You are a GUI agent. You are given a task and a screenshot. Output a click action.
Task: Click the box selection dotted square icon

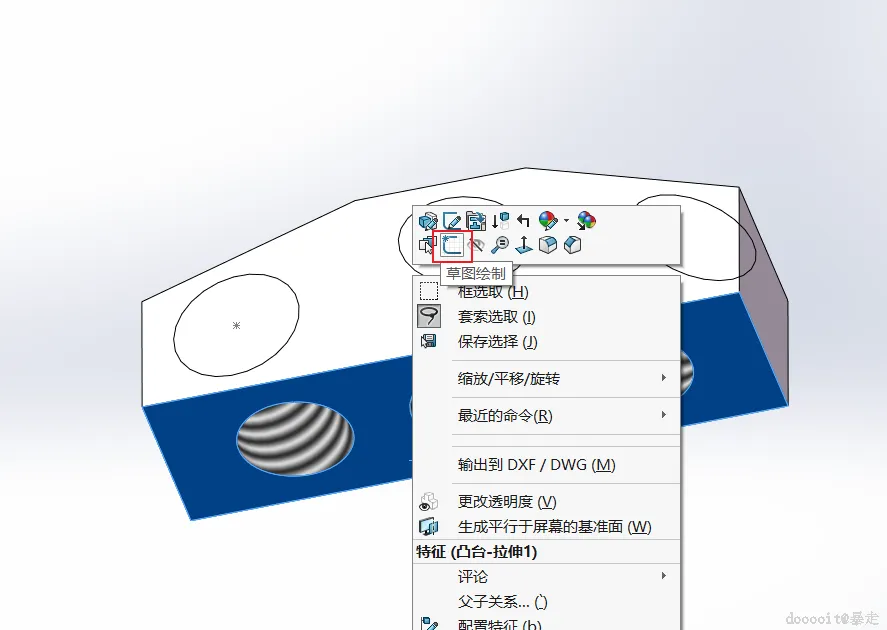[429, 291]
